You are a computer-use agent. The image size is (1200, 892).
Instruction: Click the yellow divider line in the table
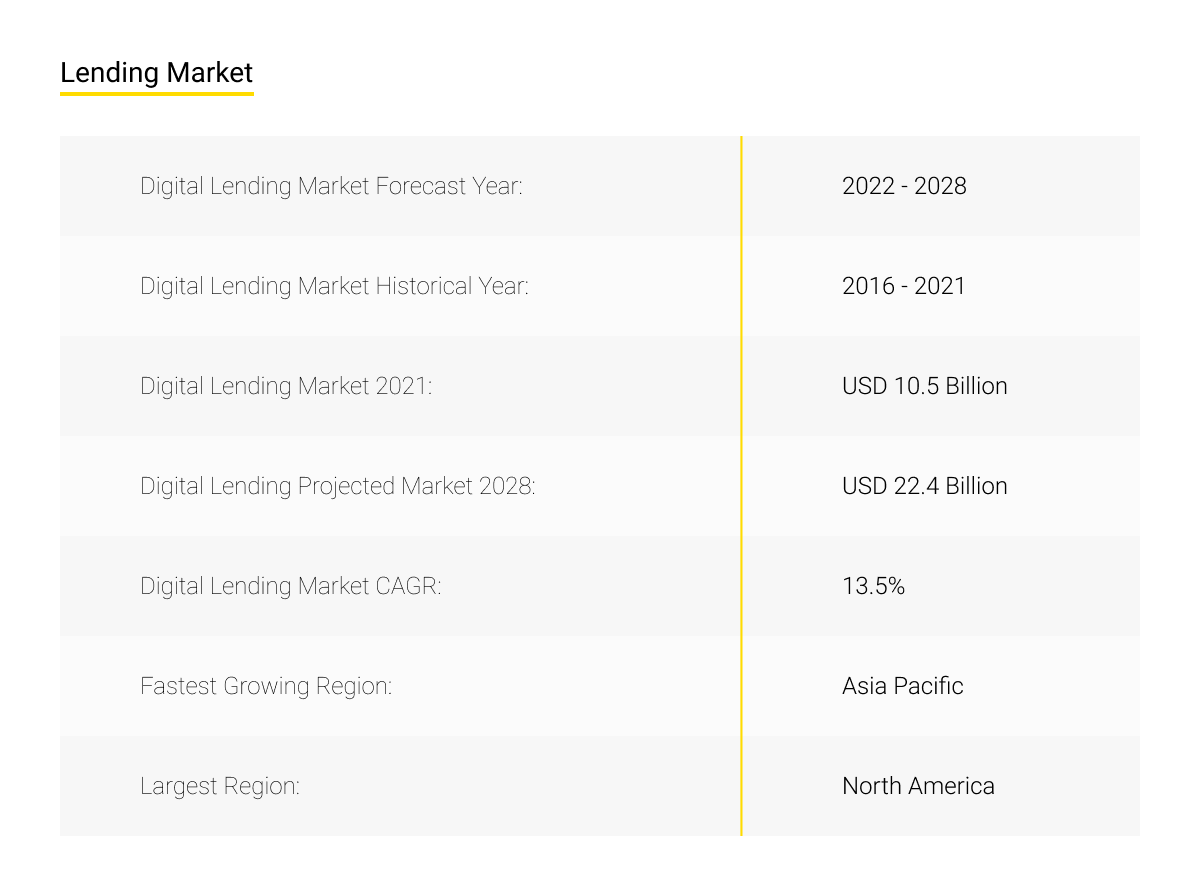point(742,486)
